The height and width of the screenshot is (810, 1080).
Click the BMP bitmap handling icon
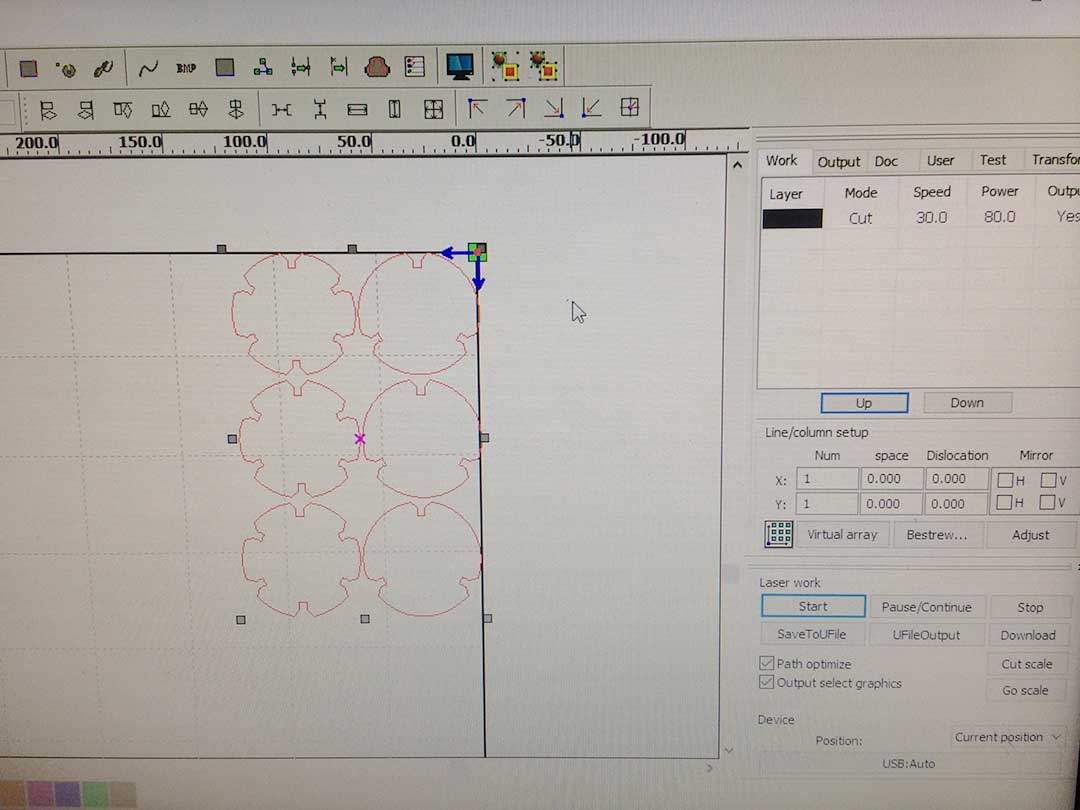coord(186,68)
